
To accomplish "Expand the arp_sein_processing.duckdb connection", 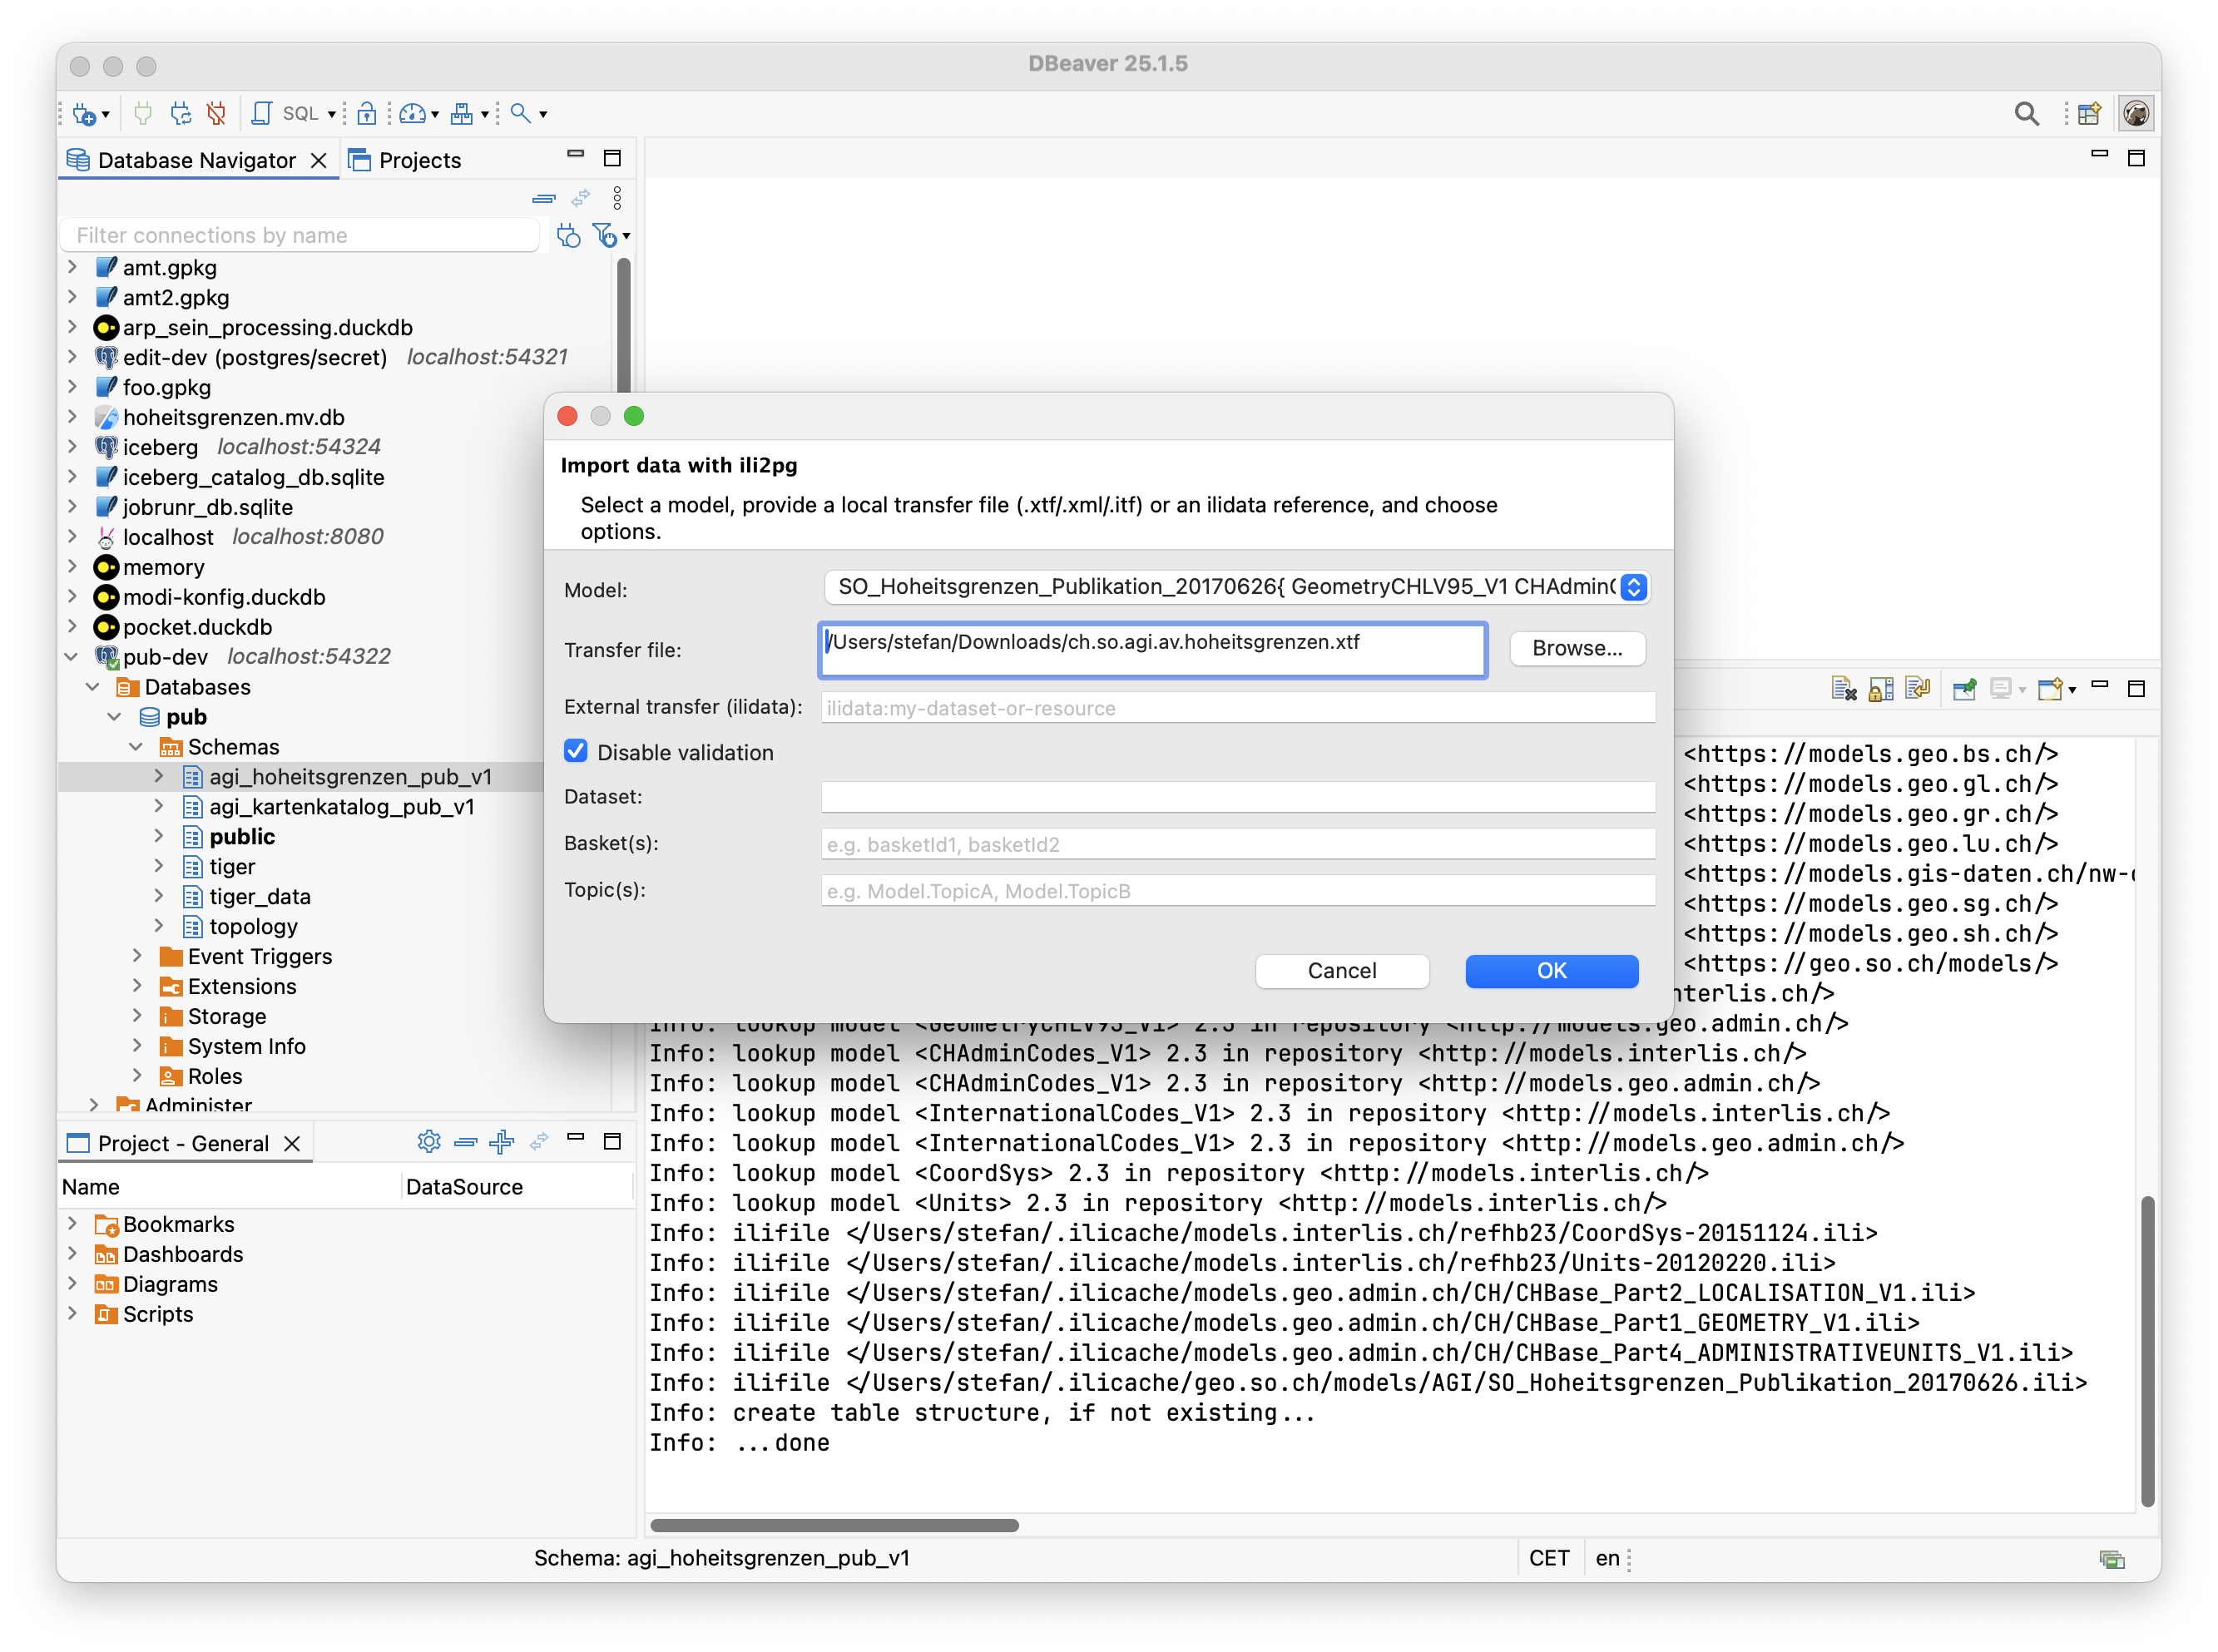I will [x=71, y=327].
